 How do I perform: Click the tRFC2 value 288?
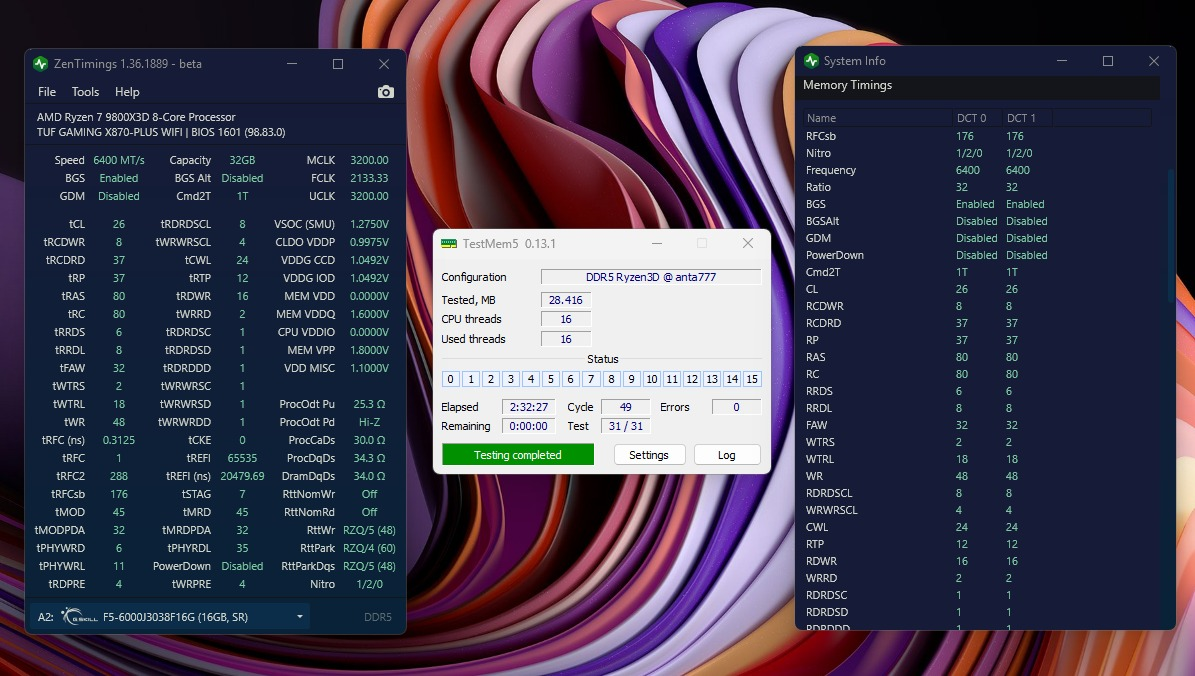(119, 476)
